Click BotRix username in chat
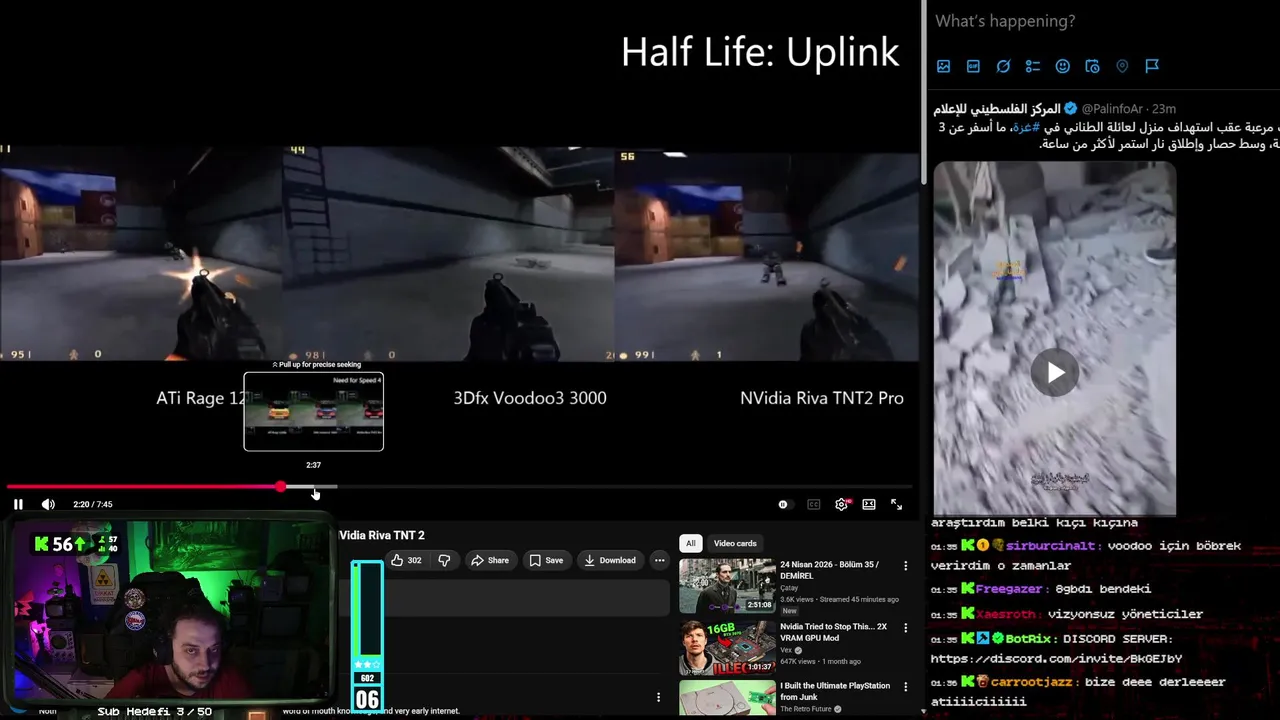Screen dimensions: 1280x720 pos(1028,638)
